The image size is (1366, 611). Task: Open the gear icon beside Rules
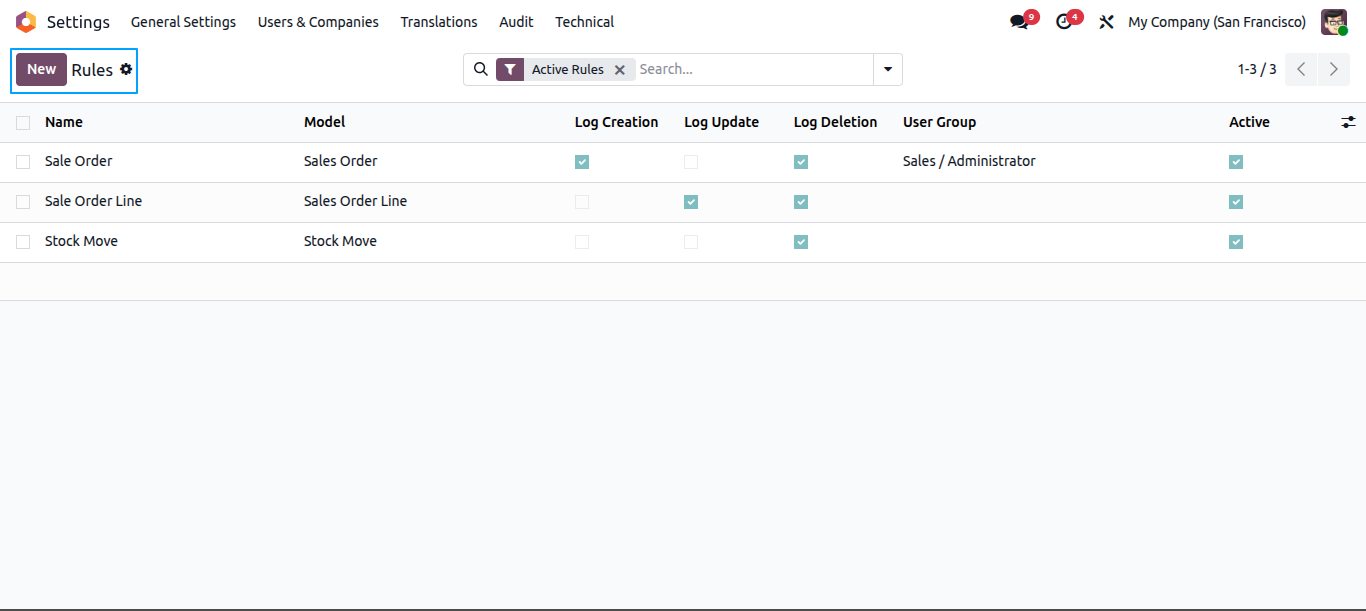[x=126, y=69]
